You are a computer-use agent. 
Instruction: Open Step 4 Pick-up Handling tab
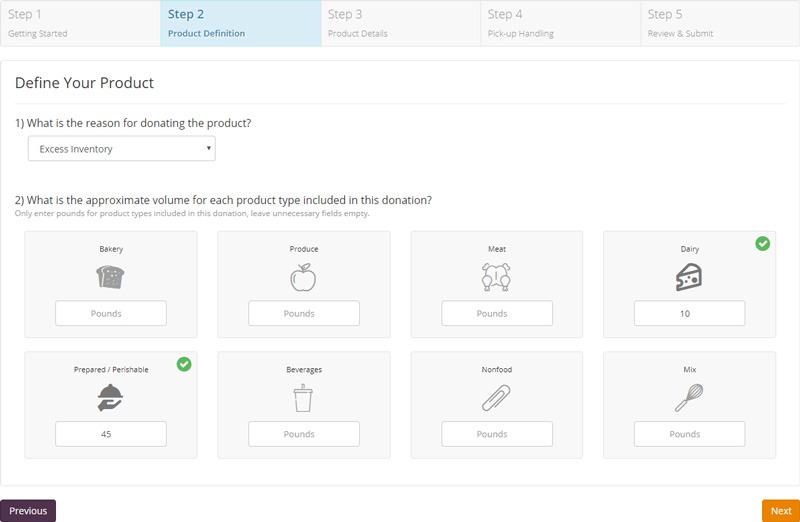pos(560,23)
